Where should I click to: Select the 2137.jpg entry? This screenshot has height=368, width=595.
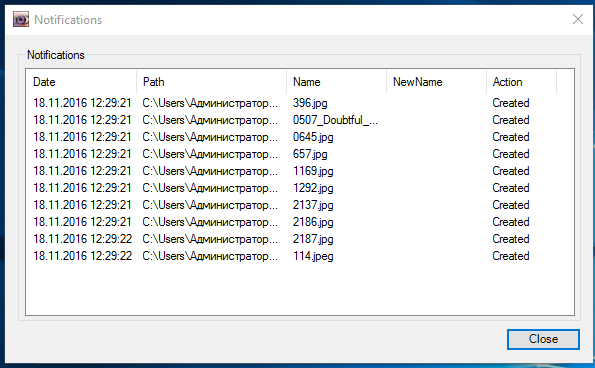pos(313,205)
